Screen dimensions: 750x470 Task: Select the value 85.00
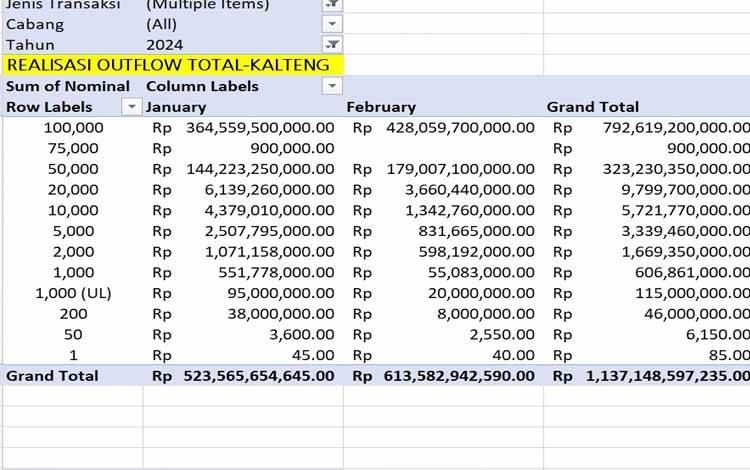click(x=729, y=355)
